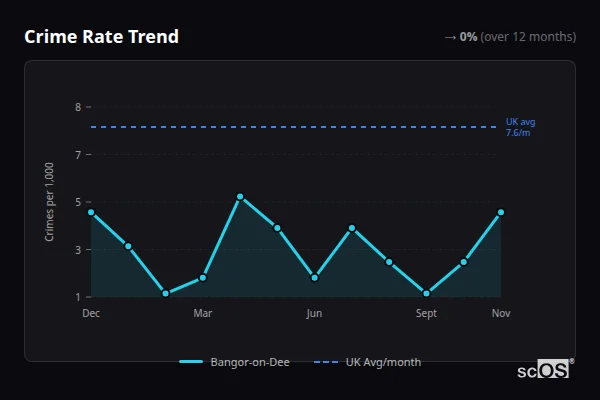Click the 'Jun' x-axis label
This screenshot has width=600, height=400.
[x=314, y=313]
